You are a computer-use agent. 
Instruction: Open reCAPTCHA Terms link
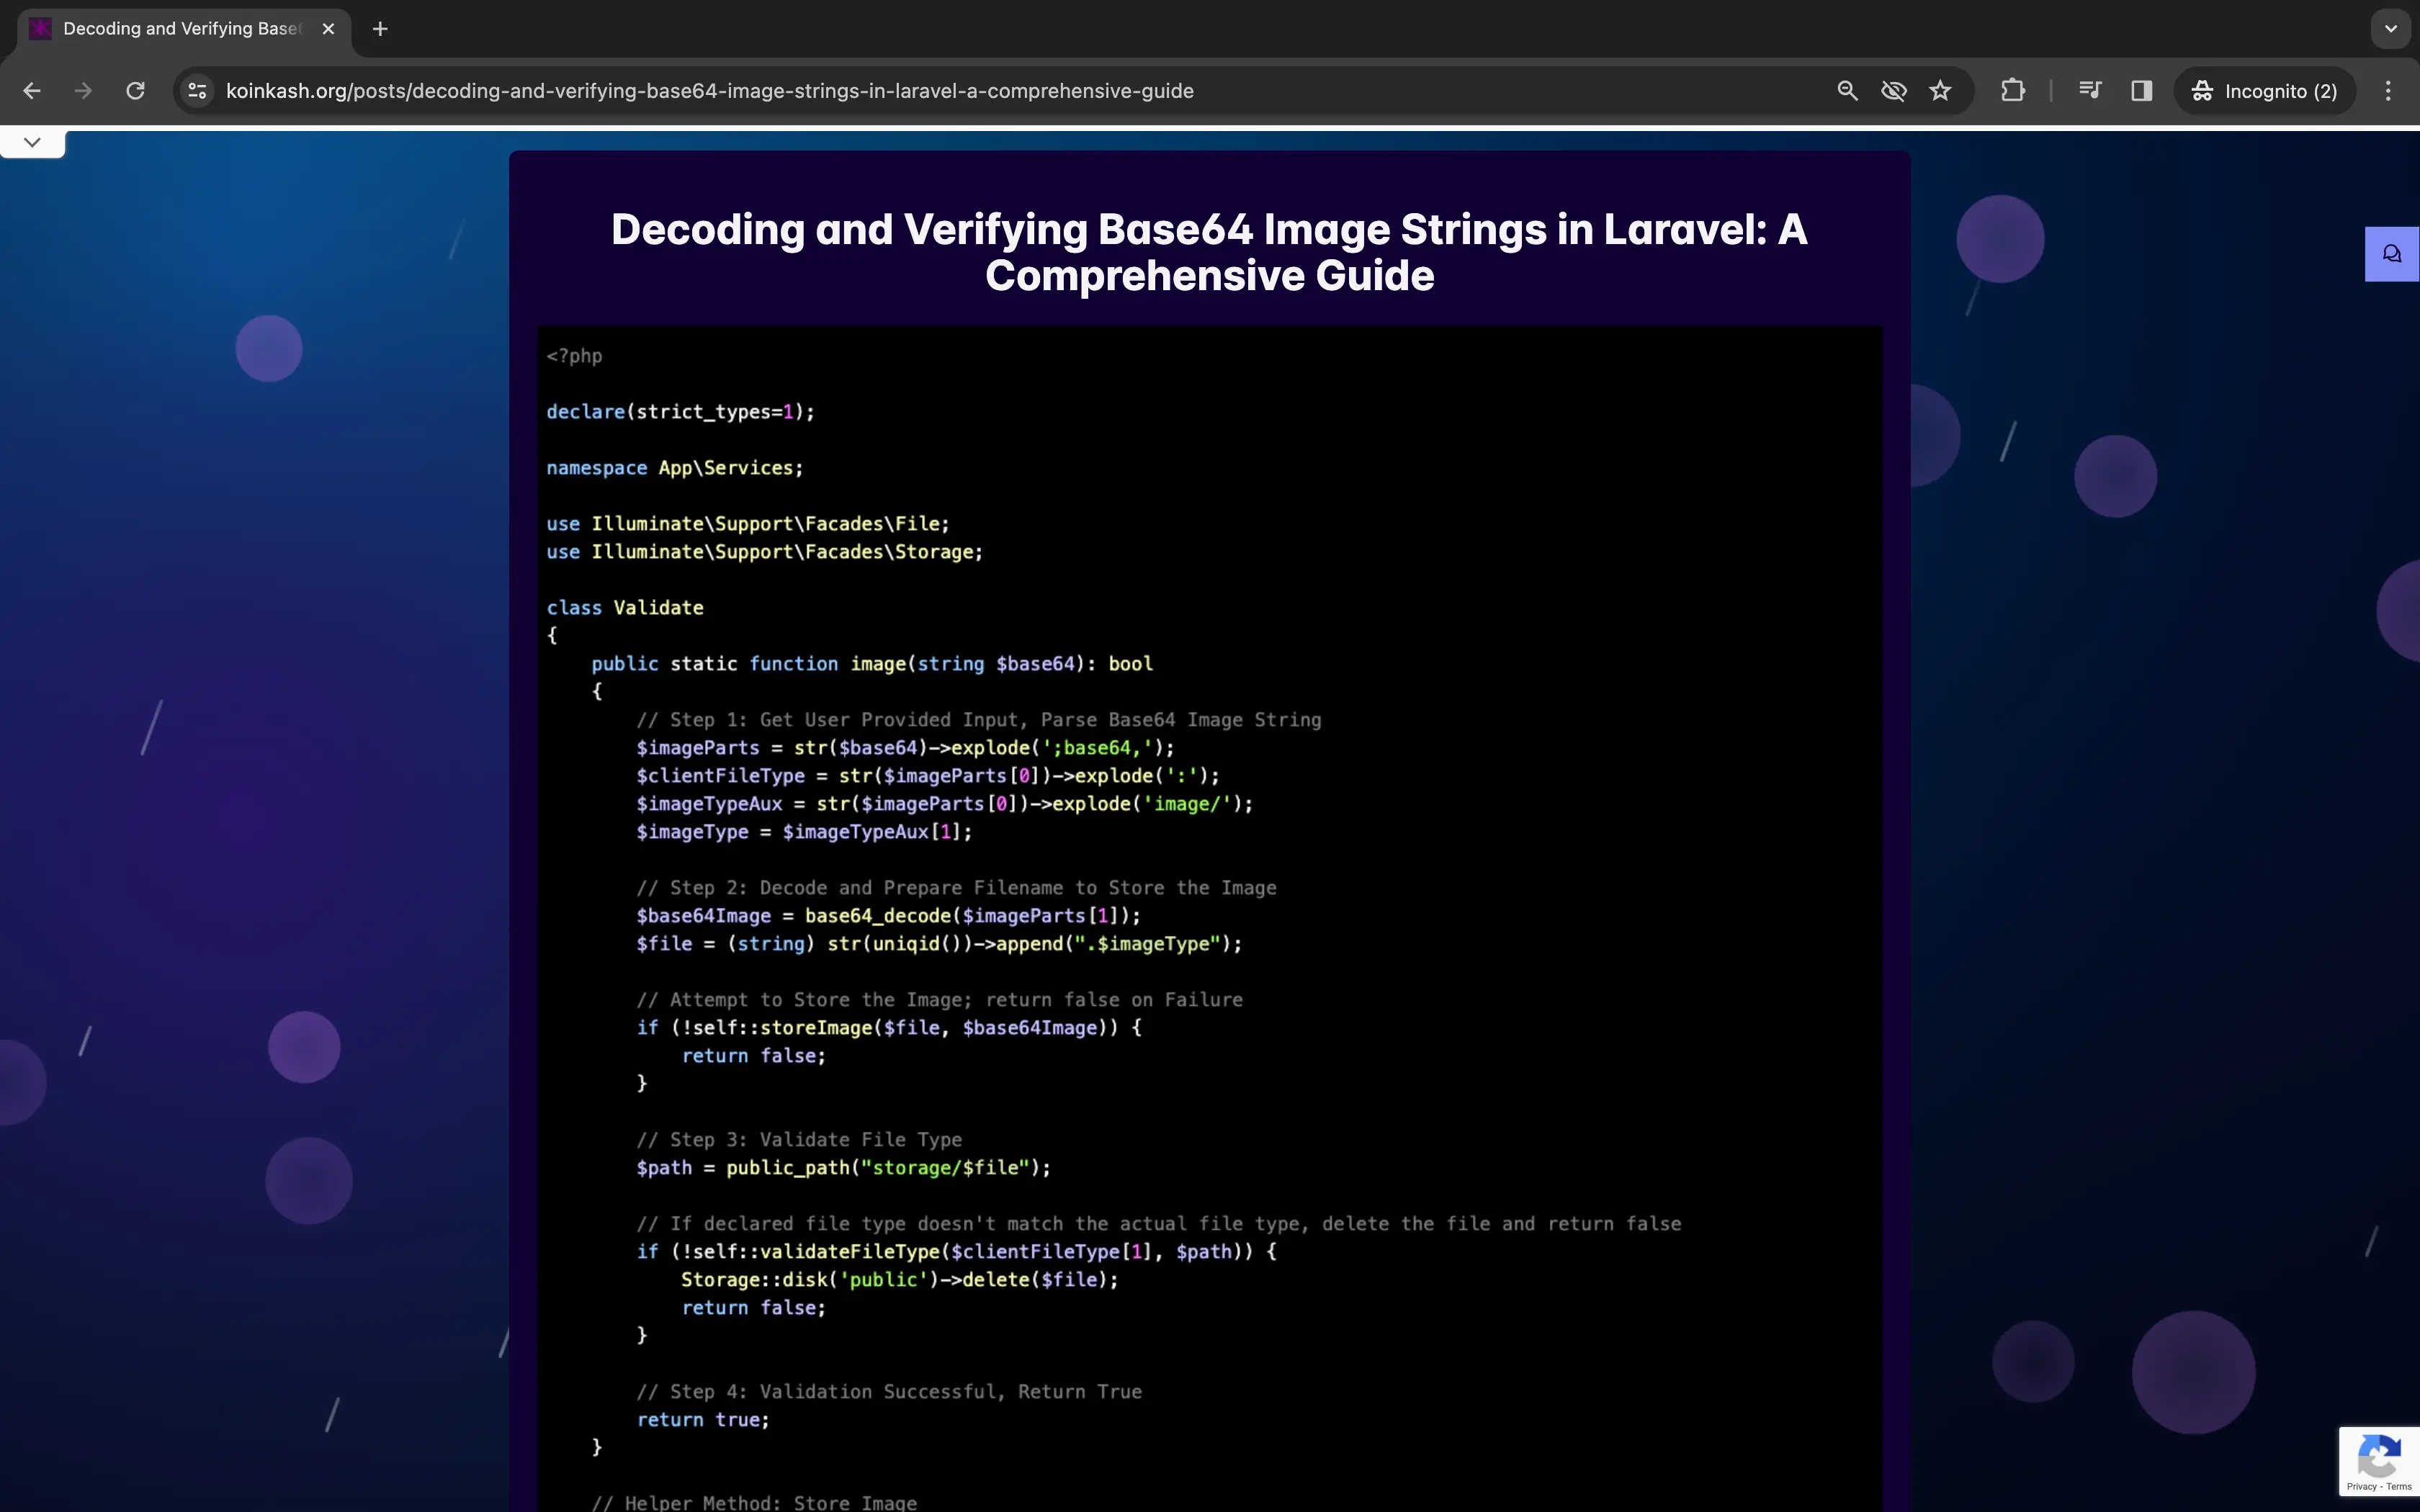2400,1487
